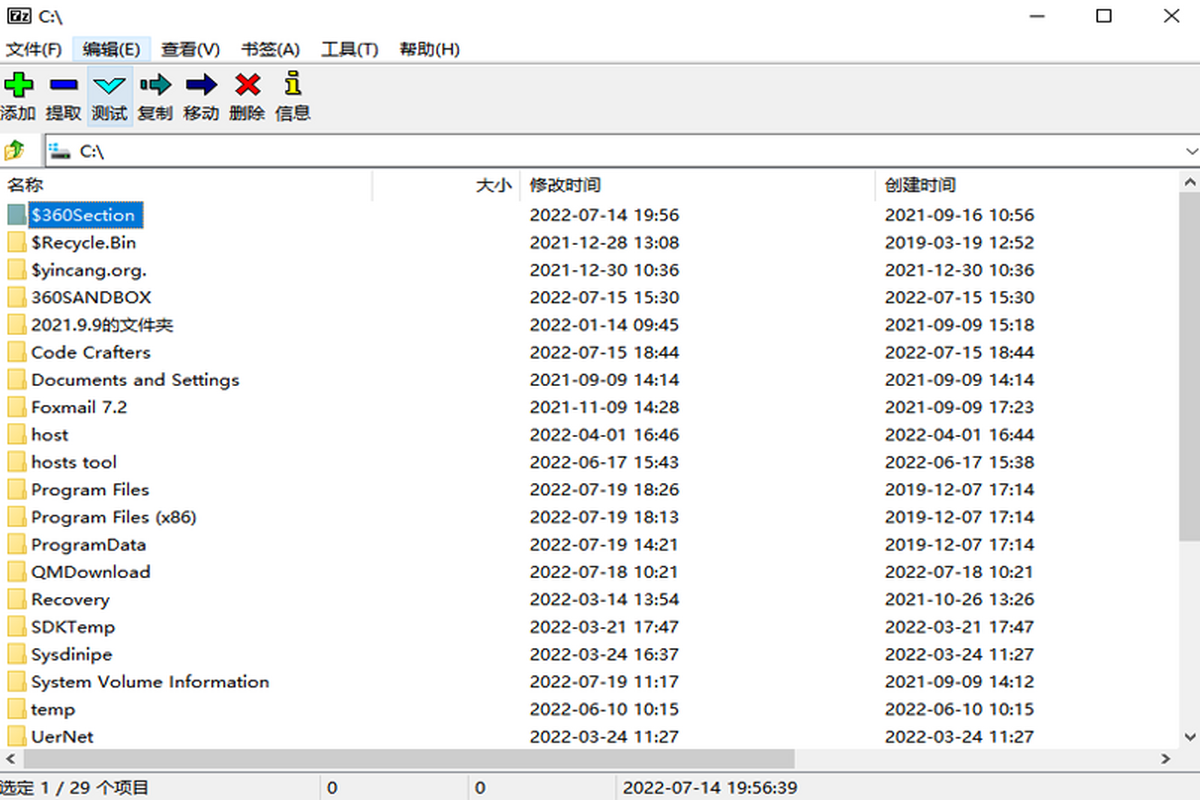Select the Program Files (x86) folder
The image size is (1200, 800).
tap(113, 517)
